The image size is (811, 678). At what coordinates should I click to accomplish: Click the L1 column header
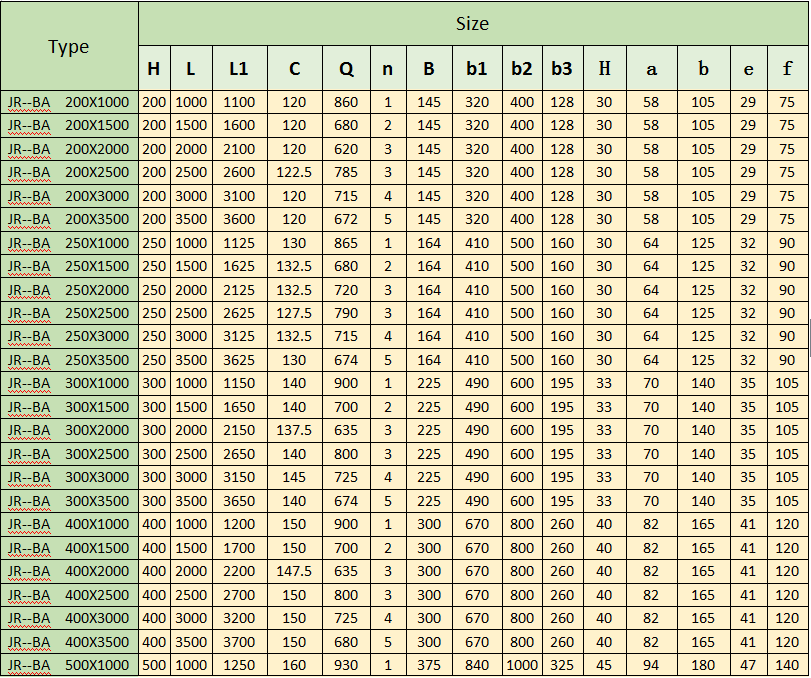239,68
